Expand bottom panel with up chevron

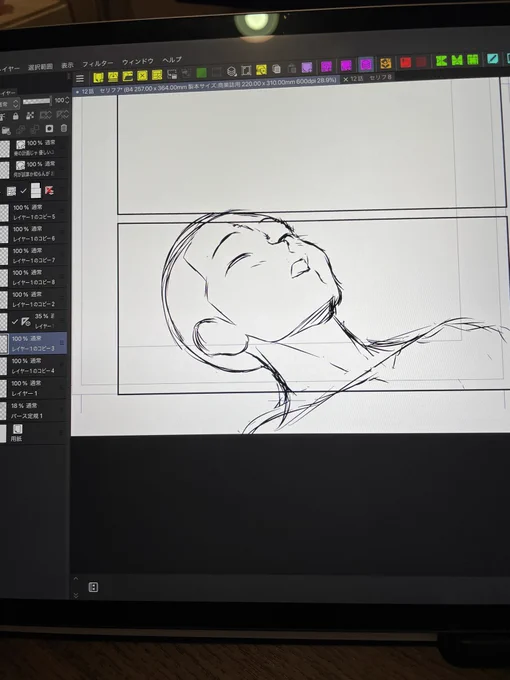pyautogui.click(x=75, y=579)
